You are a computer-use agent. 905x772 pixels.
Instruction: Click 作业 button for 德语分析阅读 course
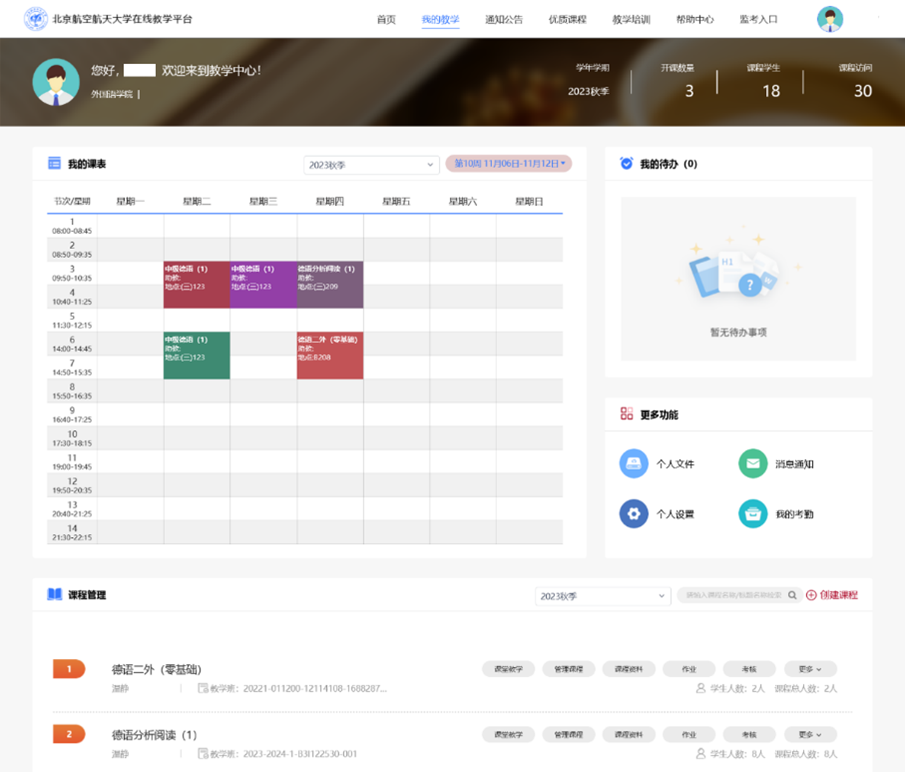click(688, 733)
